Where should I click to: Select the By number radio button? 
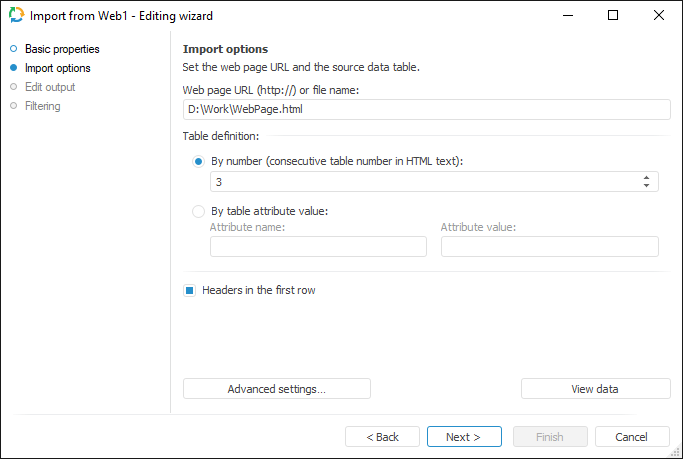pos(198,161)
